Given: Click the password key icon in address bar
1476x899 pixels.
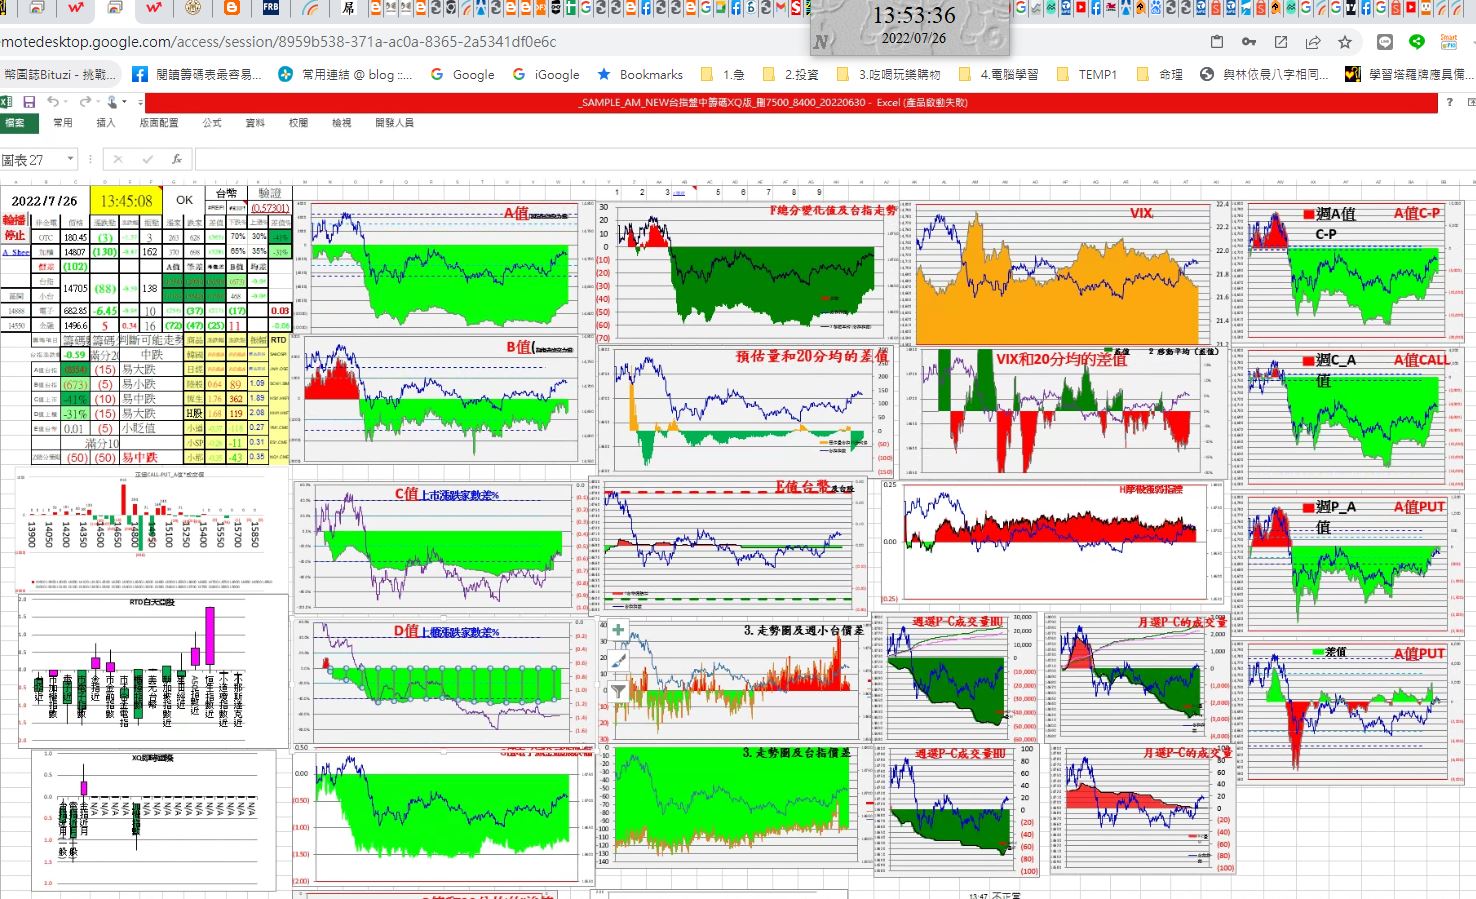Looking at the screenshot, I should pos(1249,42).
